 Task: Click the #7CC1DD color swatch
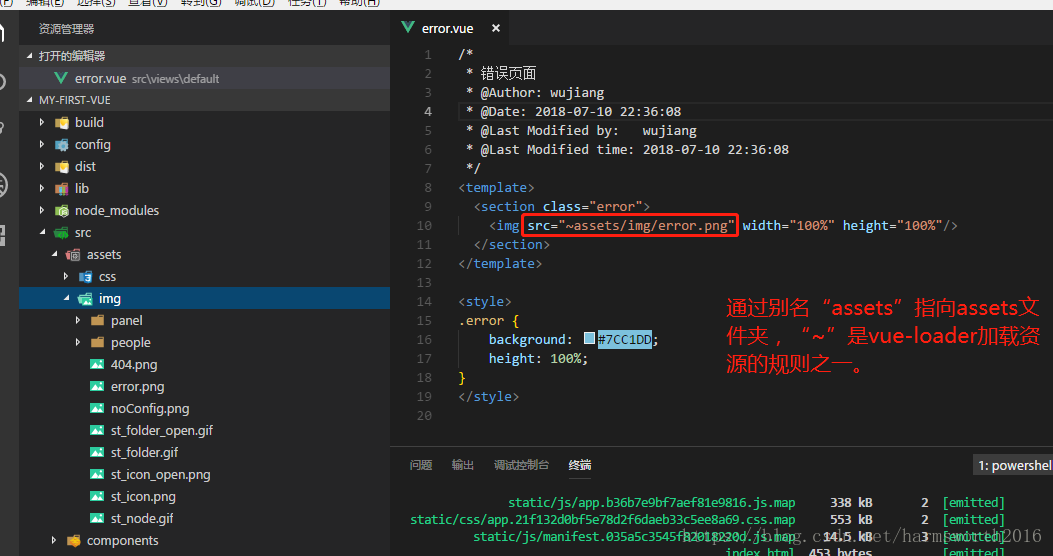tap(590, 338)
